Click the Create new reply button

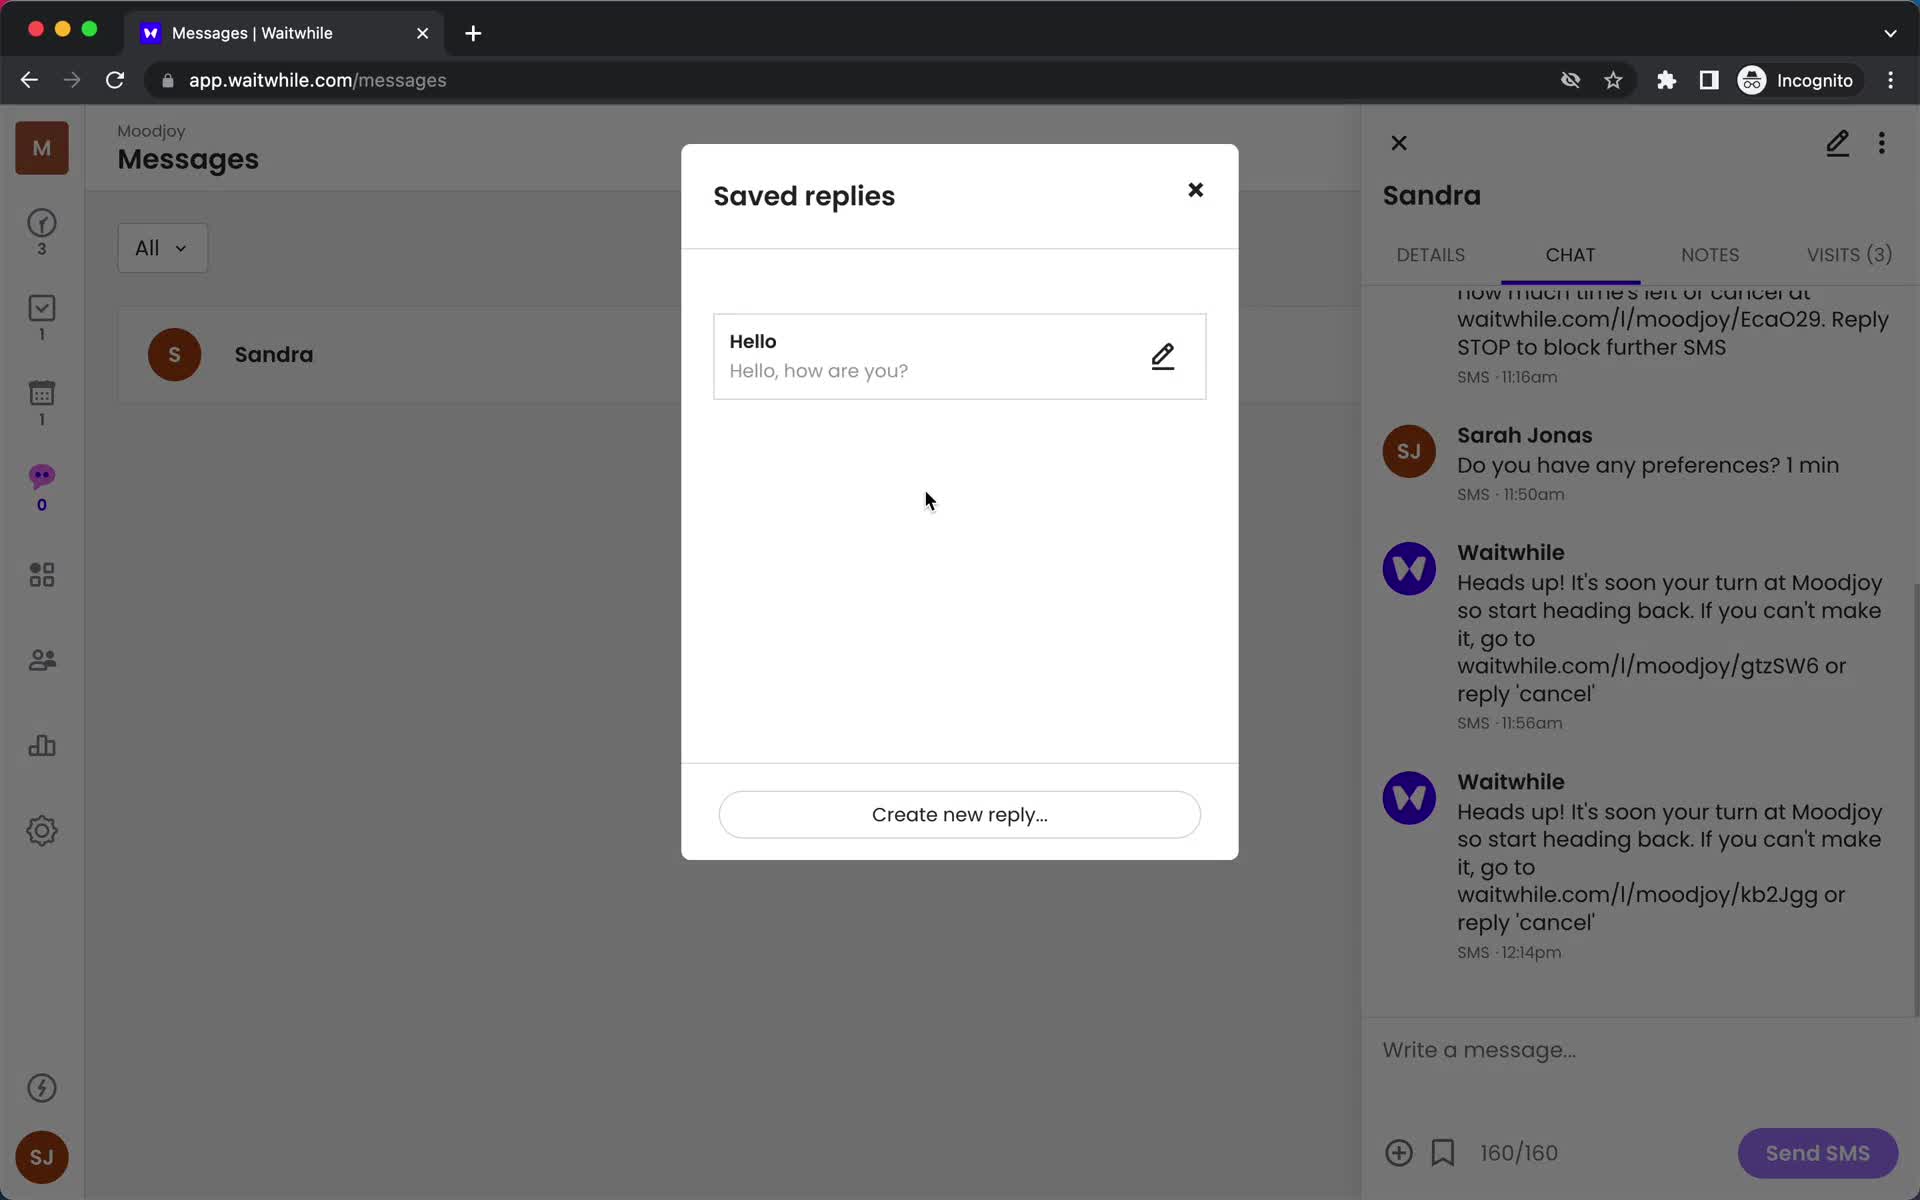958,814
